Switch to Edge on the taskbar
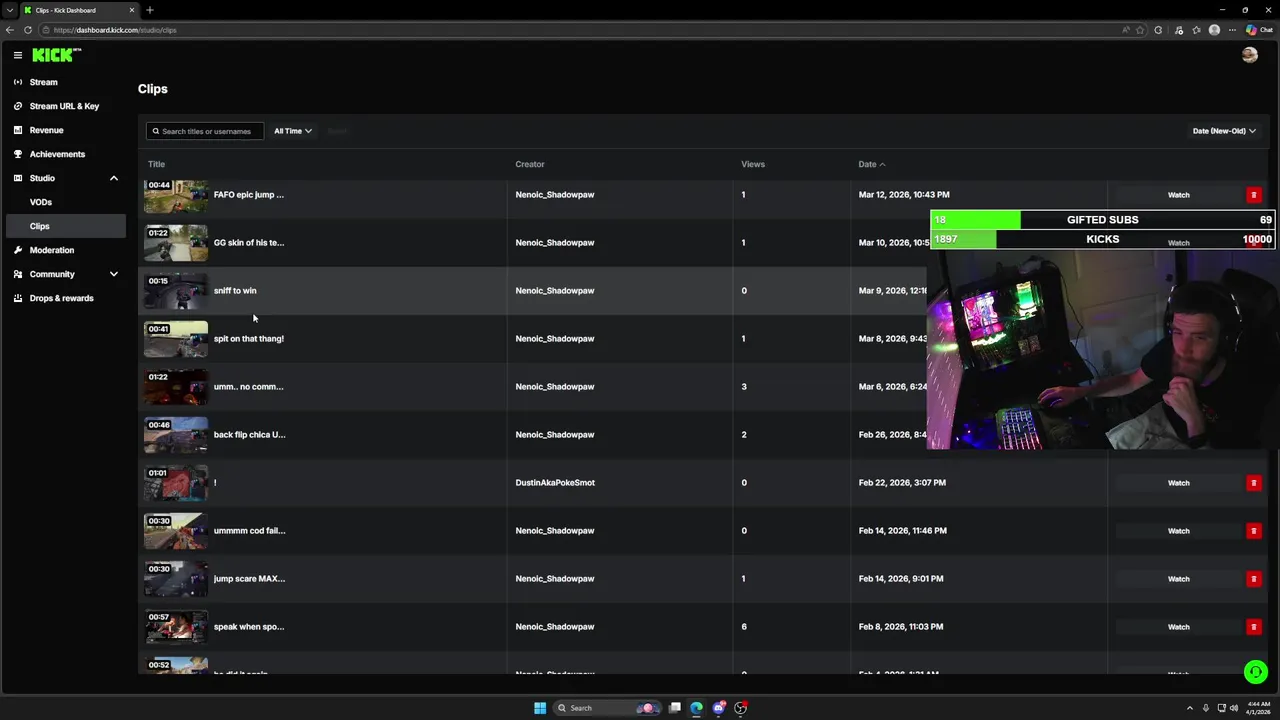 (x=697, y=708)
